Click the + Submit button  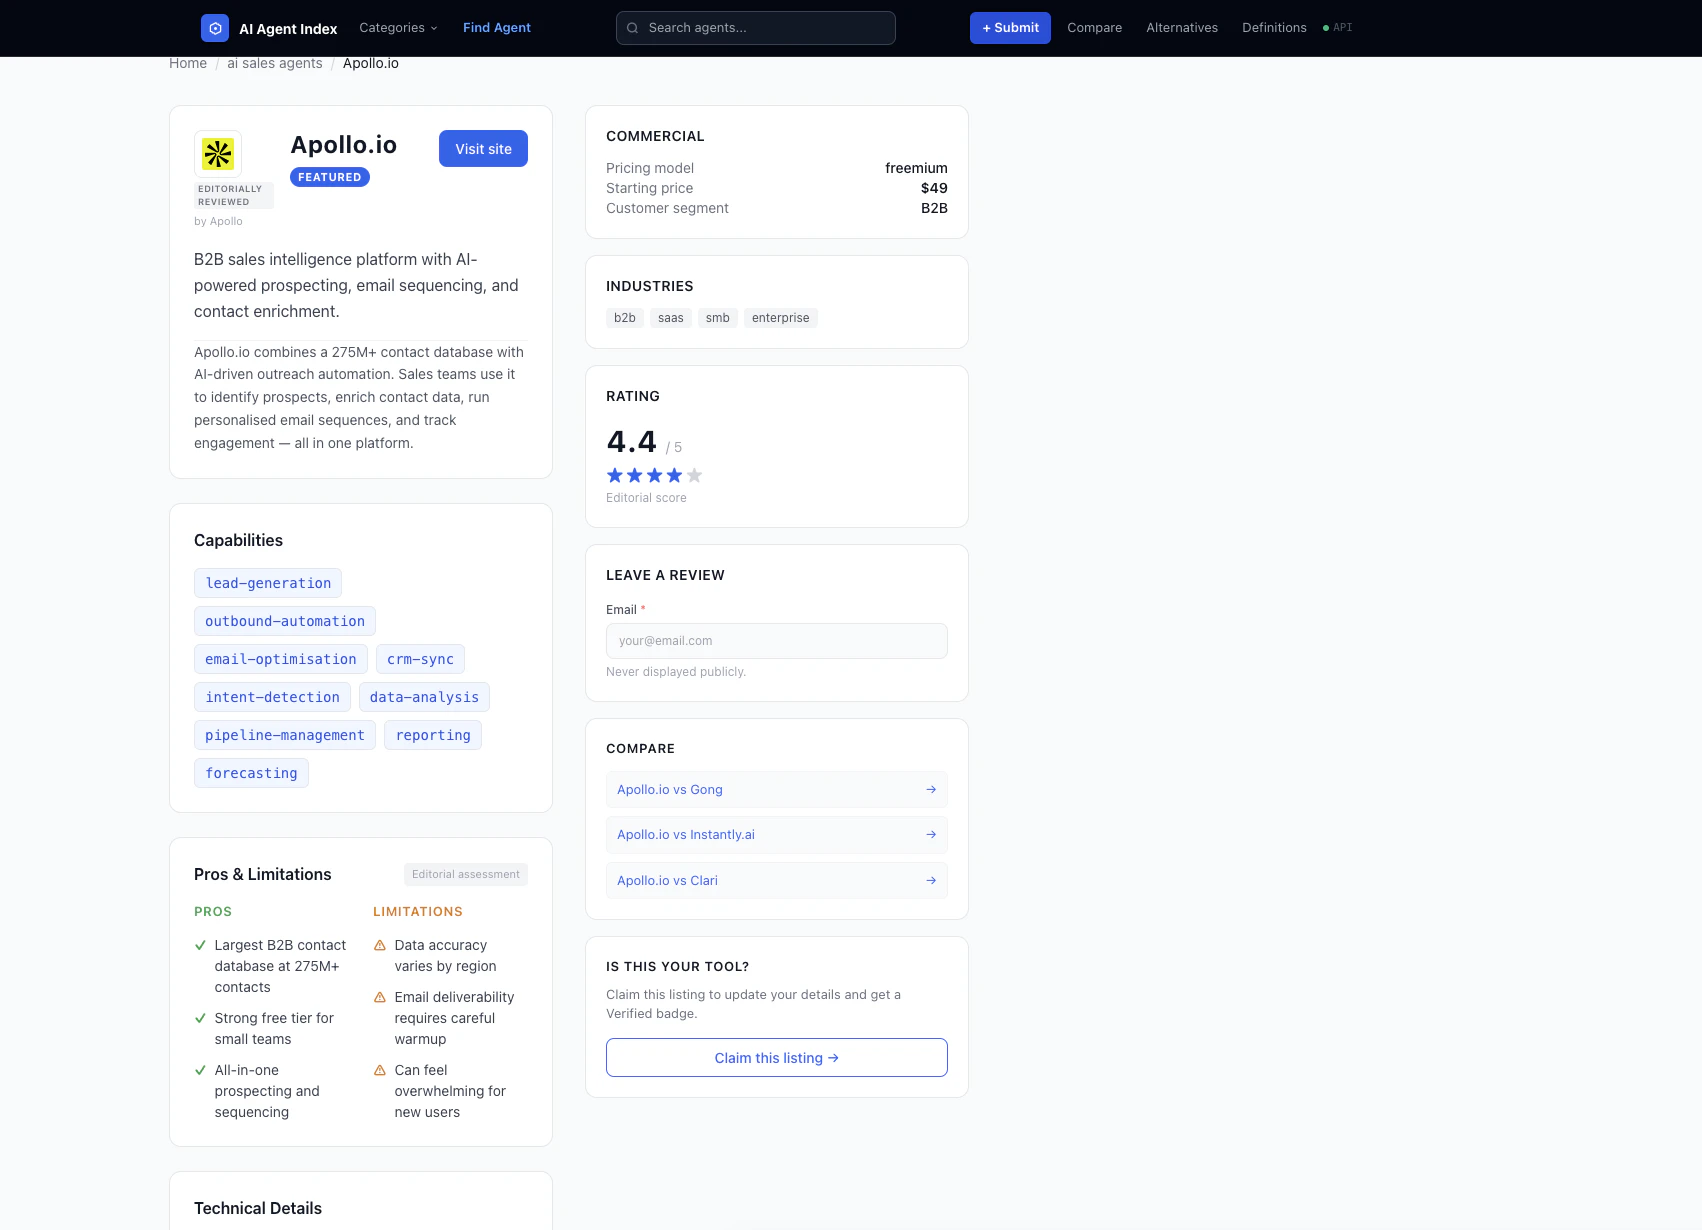coord(1010,28)
